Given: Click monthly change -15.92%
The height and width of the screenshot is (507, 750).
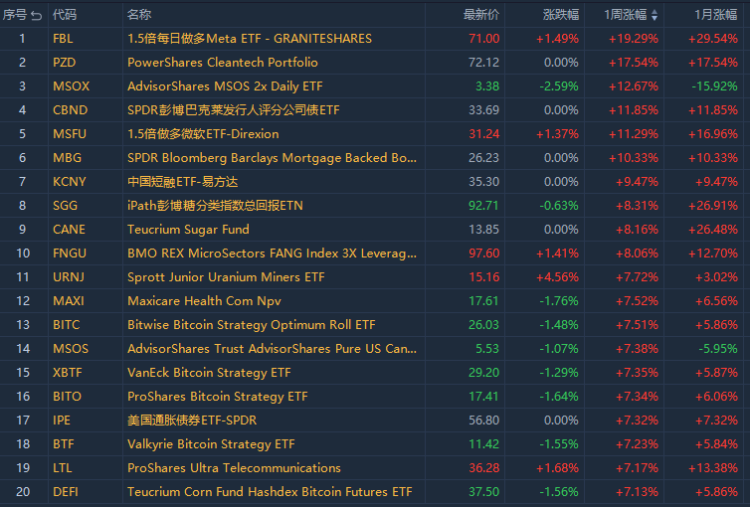Looking at the screenshot, I should coord(715,87).
